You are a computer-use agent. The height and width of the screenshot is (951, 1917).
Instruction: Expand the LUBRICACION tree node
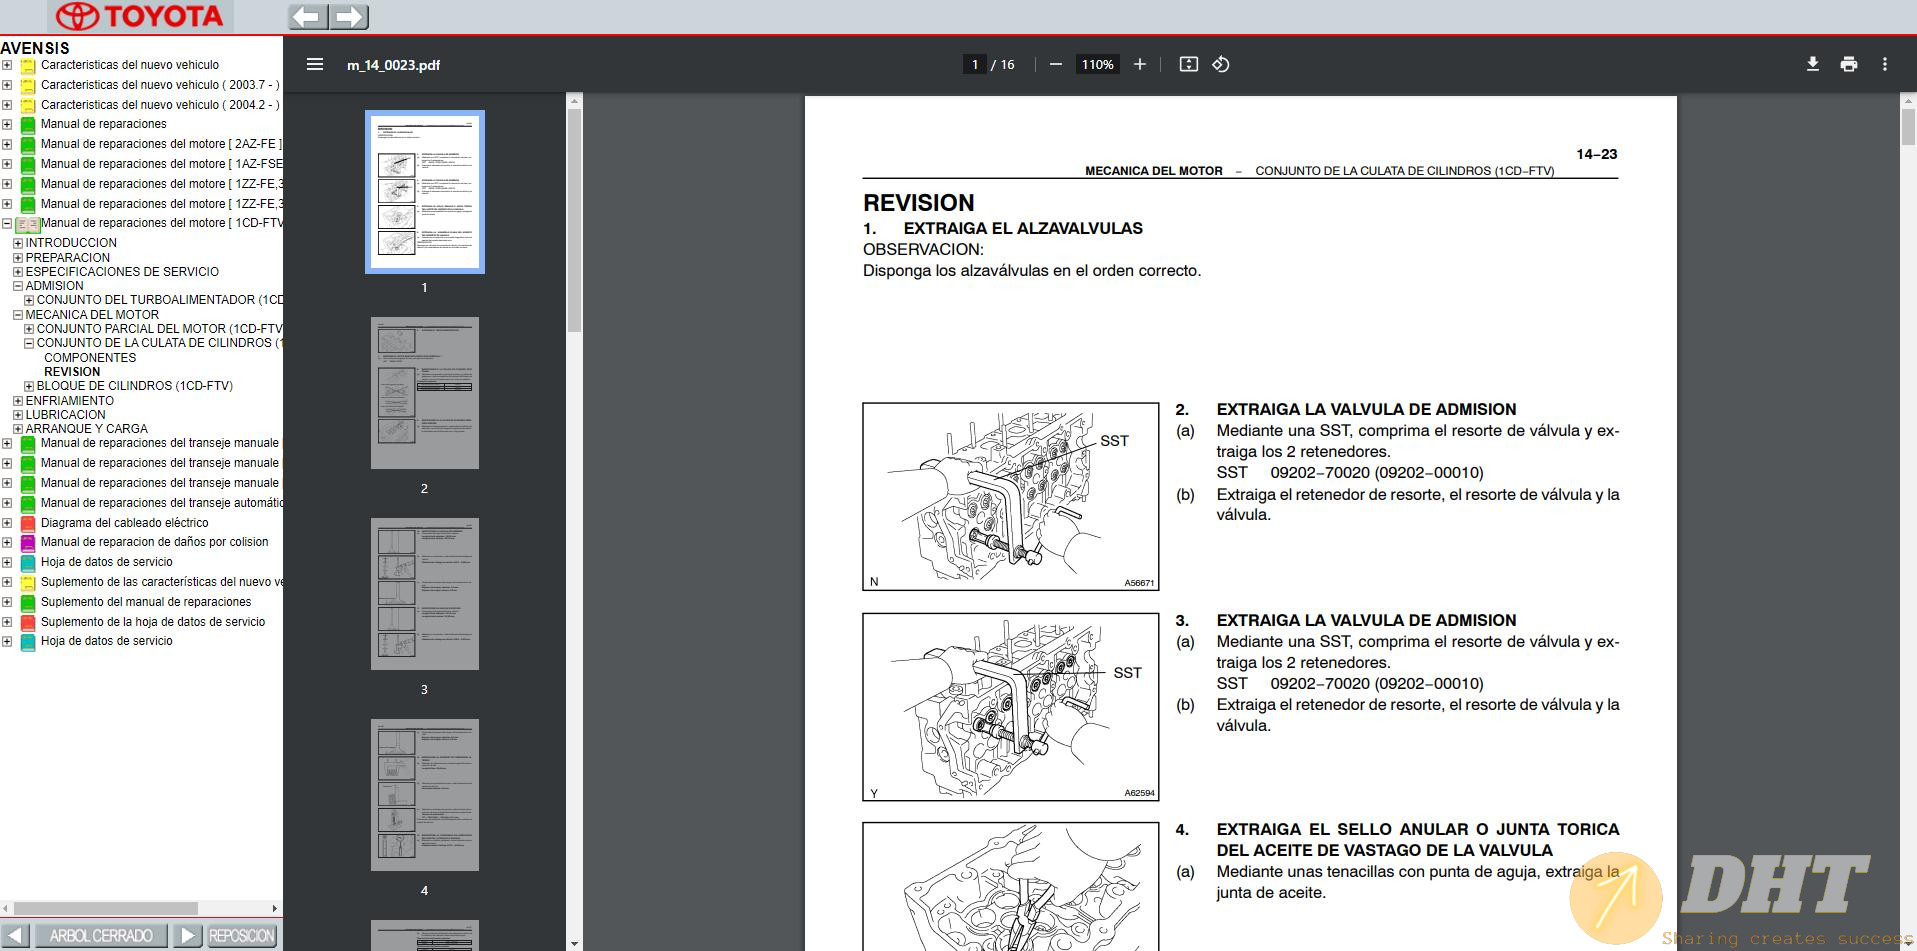pos(18,415)
